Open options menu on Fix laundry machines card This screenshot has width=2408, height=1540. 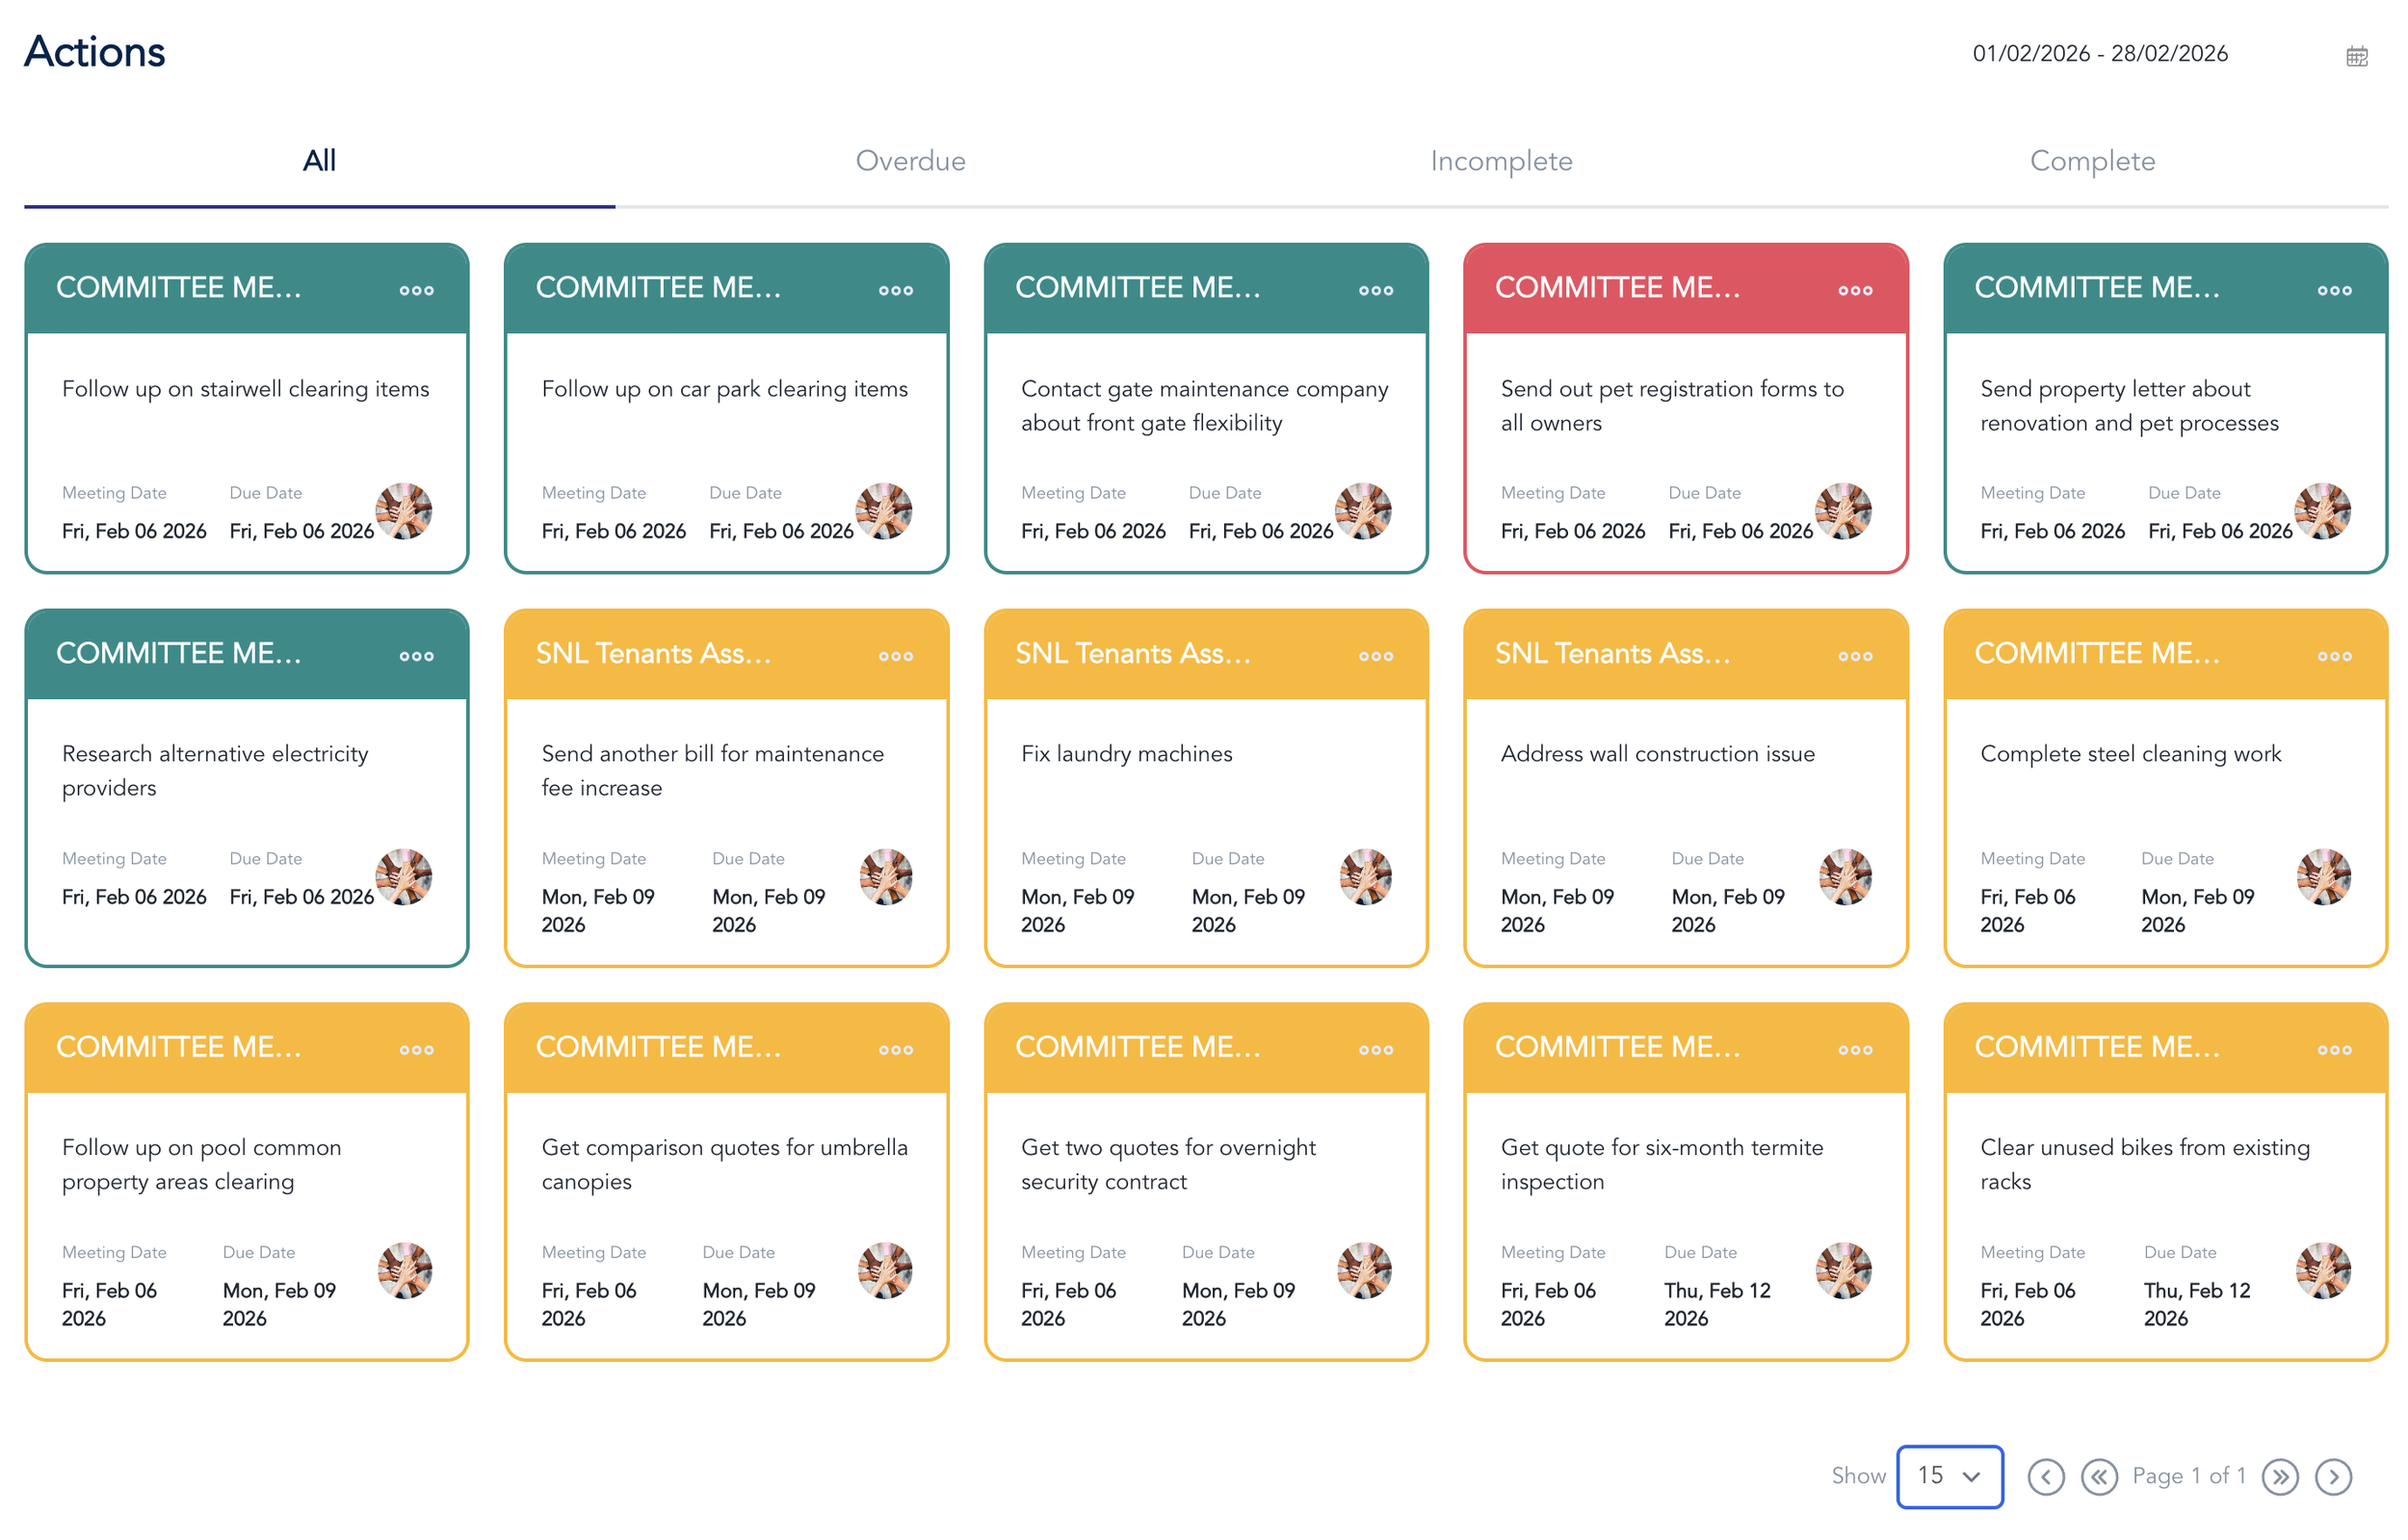(x=1375, y=656)
